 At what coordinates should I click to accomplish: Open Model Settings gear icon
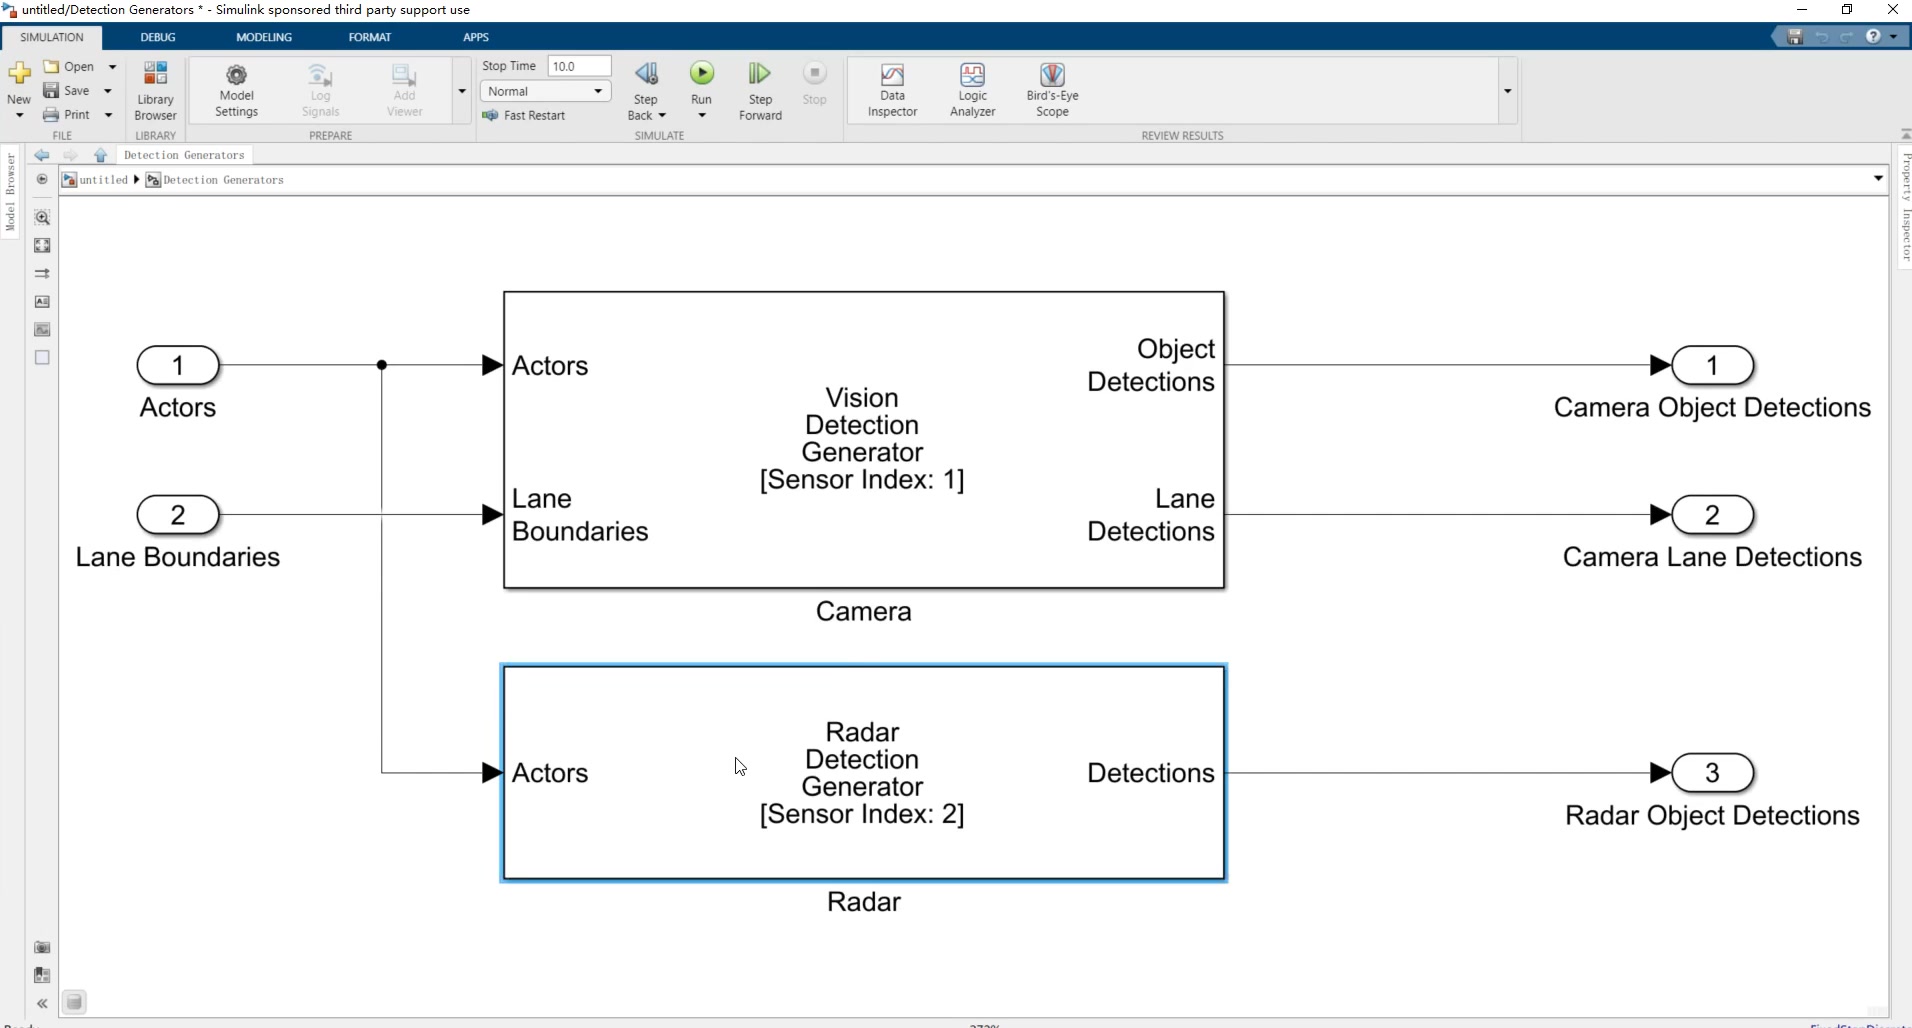tap(236, 91)
